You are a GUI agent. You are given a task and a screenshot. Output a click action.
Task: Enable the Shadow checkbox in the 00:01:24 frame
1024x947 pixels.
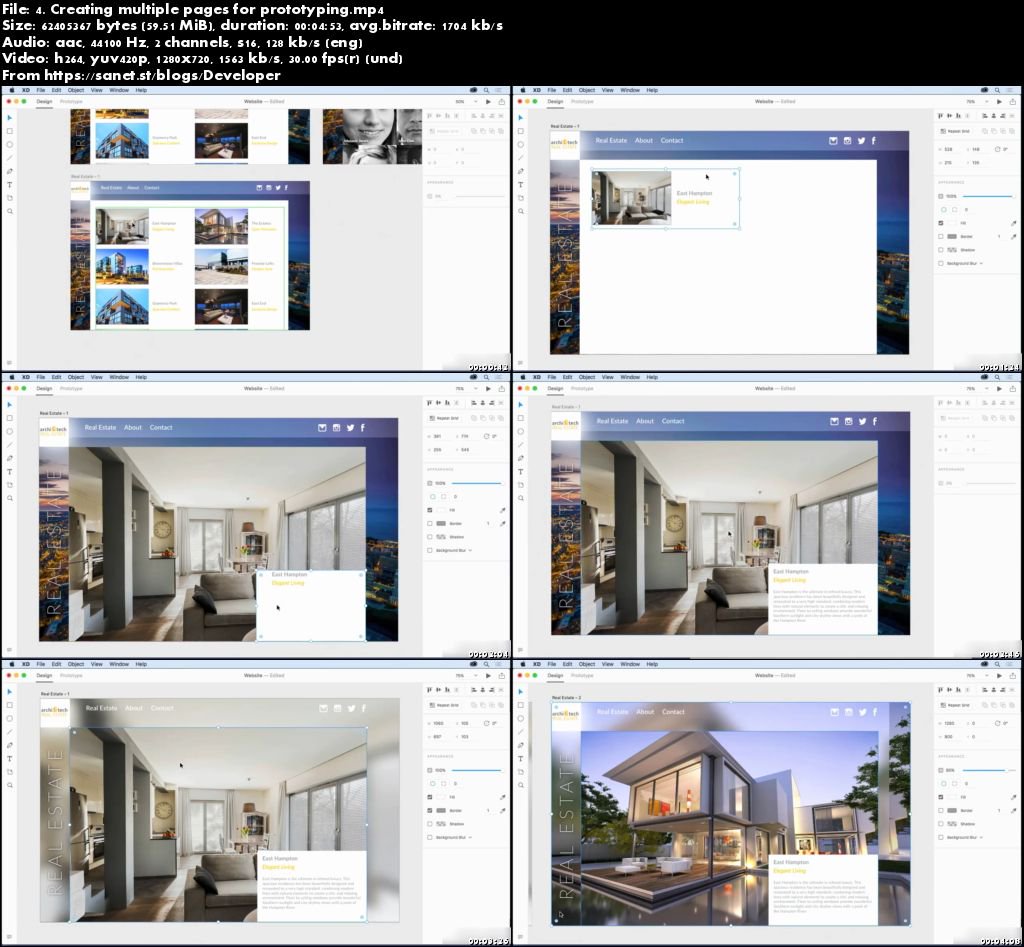coord(941,250)
